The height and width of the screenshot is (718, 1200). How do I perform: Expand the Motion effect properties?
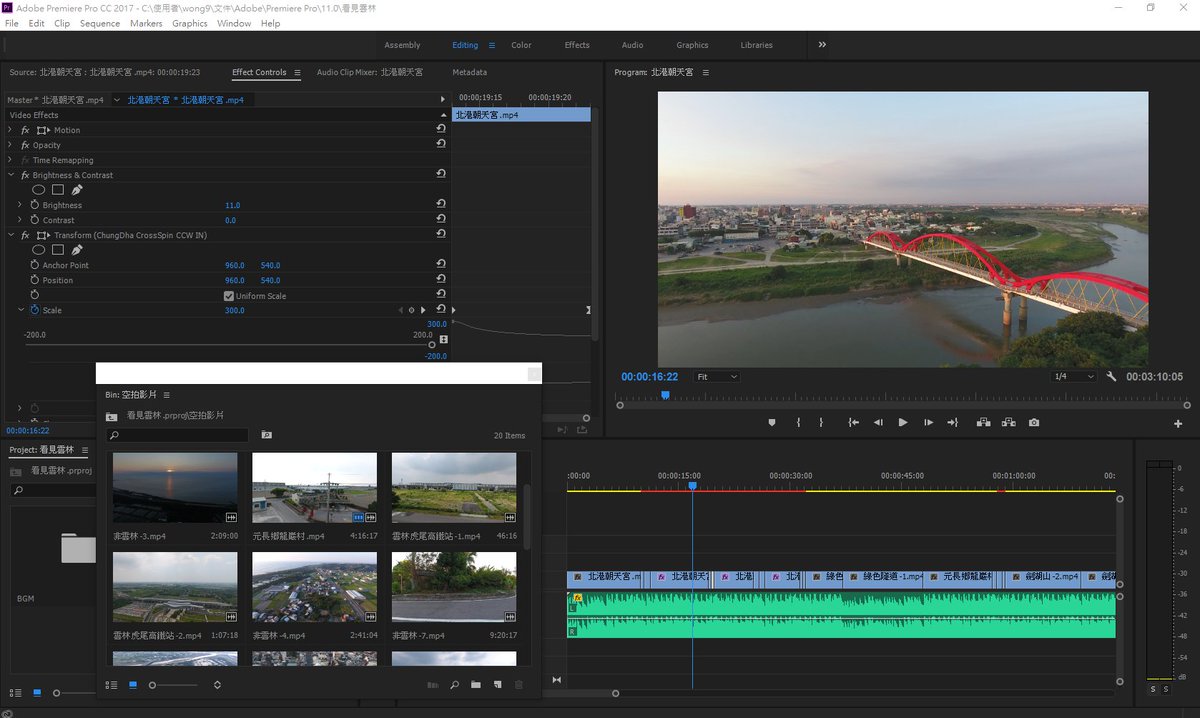click(x=11, y=130)
